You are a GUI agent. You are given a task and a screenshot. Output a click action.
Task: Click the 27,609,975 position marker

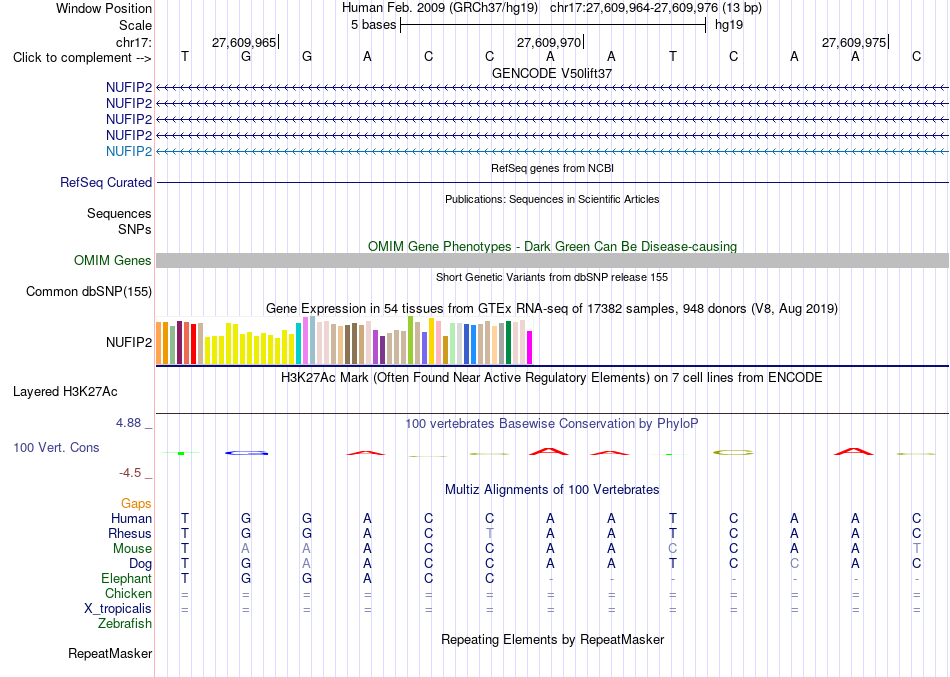click(855, 42)
